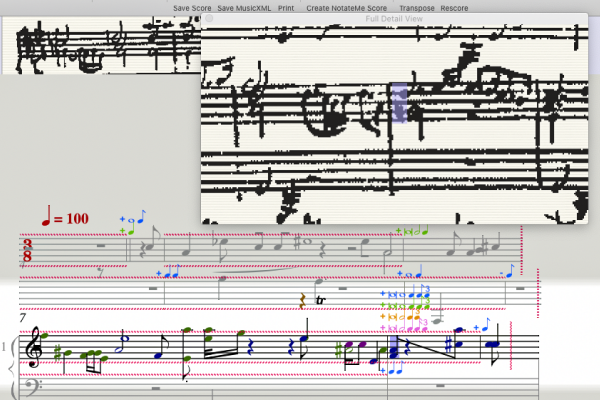Select the gray flat eighth note on the top staff

pos(220,245)
